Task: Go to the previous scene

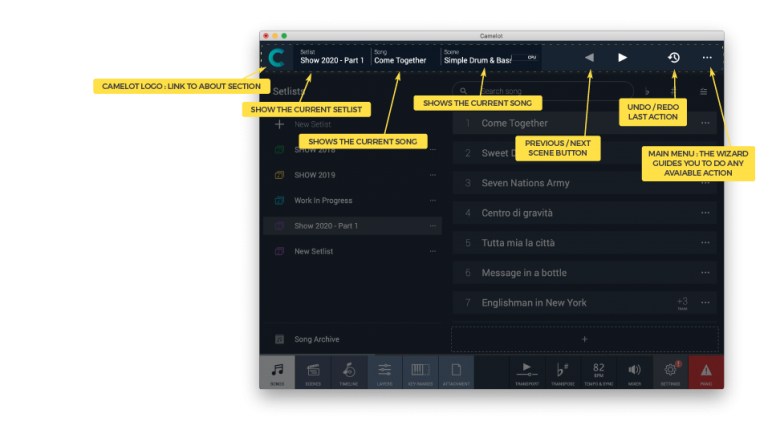Action: pyautogui.click(x=589, y=58)
